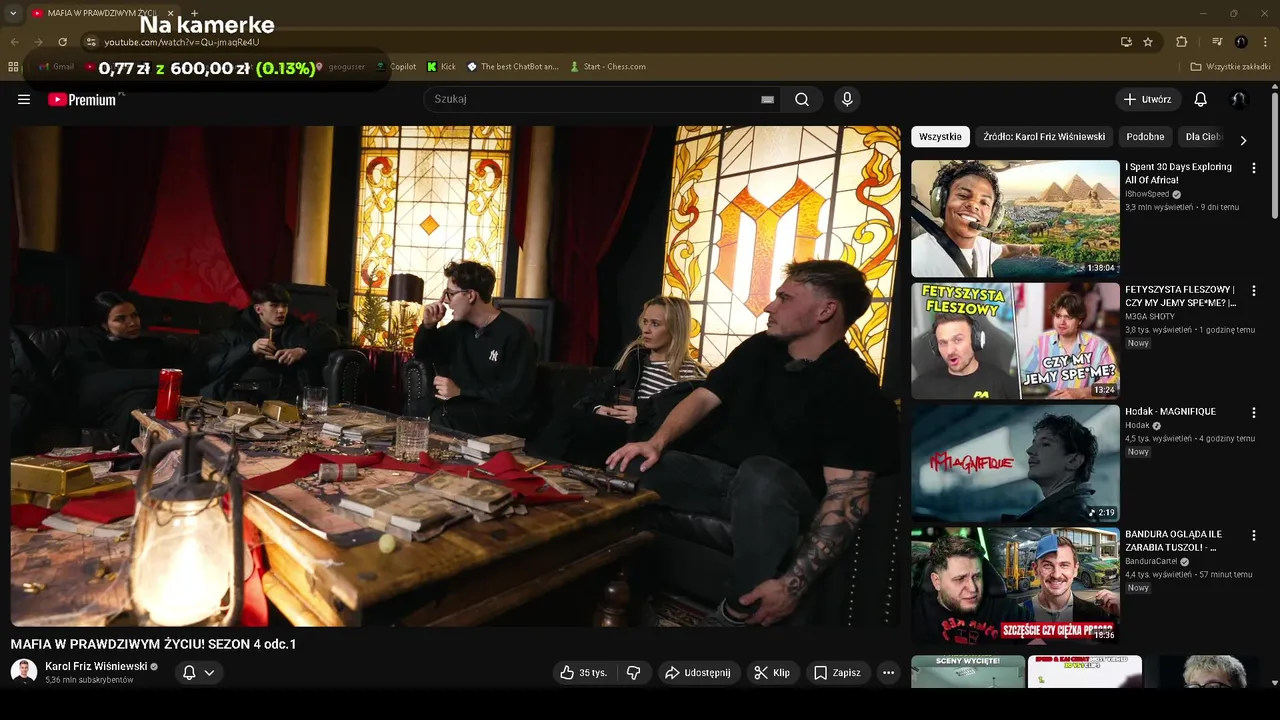Click the Udostępnij share button
This screenshot has width=1280, height=720.
[x=698, y=673]
